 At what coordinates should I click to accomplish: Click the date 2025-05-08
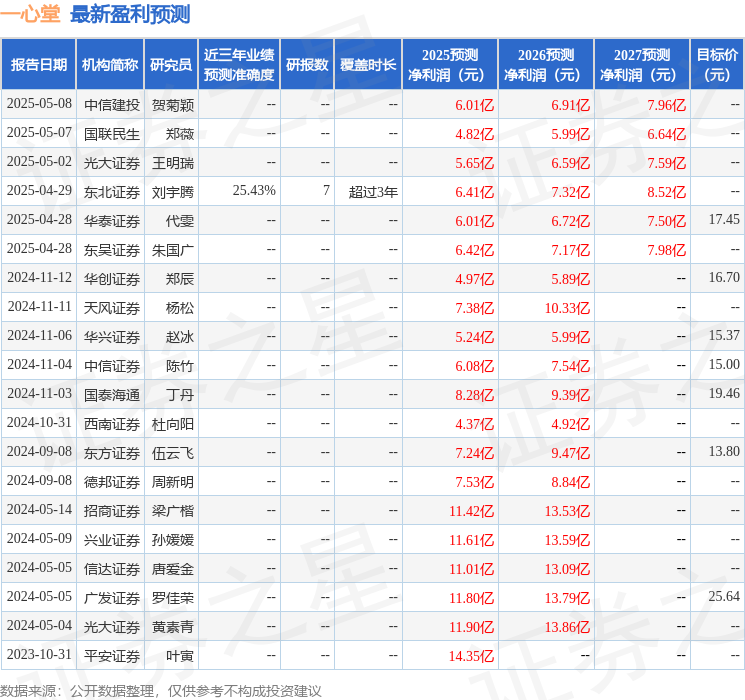coord(39,104)
